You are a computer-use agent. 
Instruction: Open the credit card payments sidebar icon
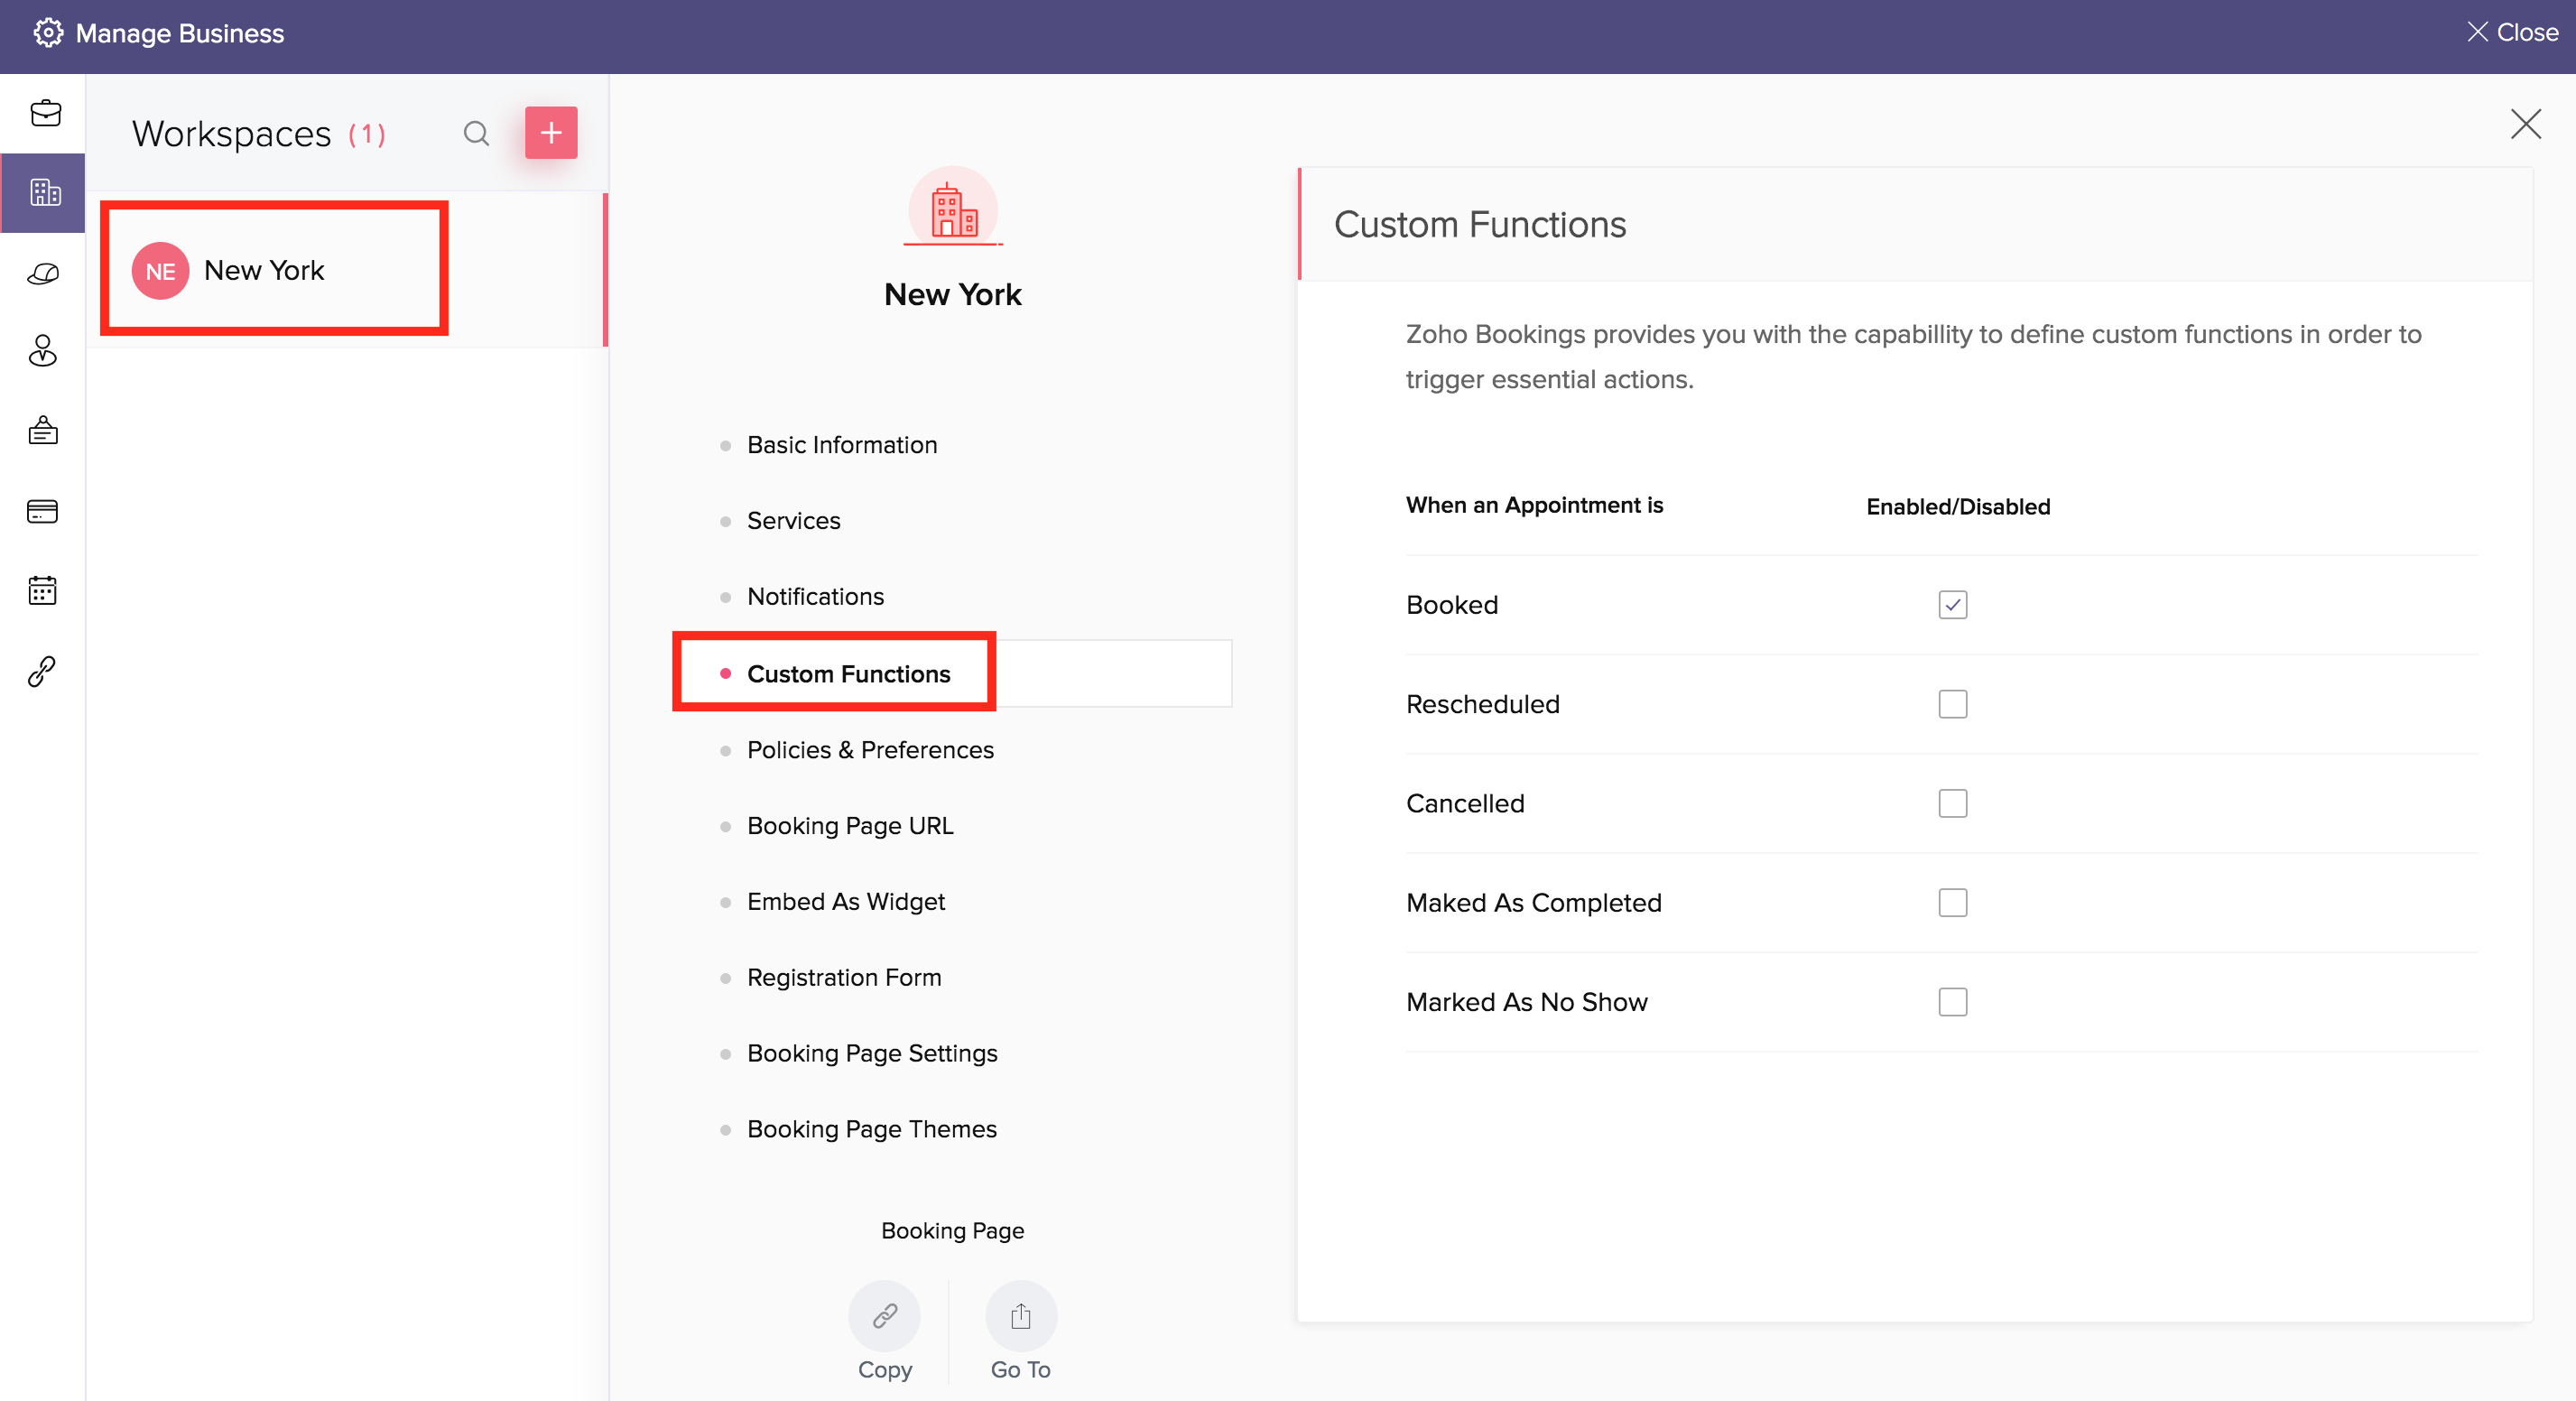[x=42, y=511]
